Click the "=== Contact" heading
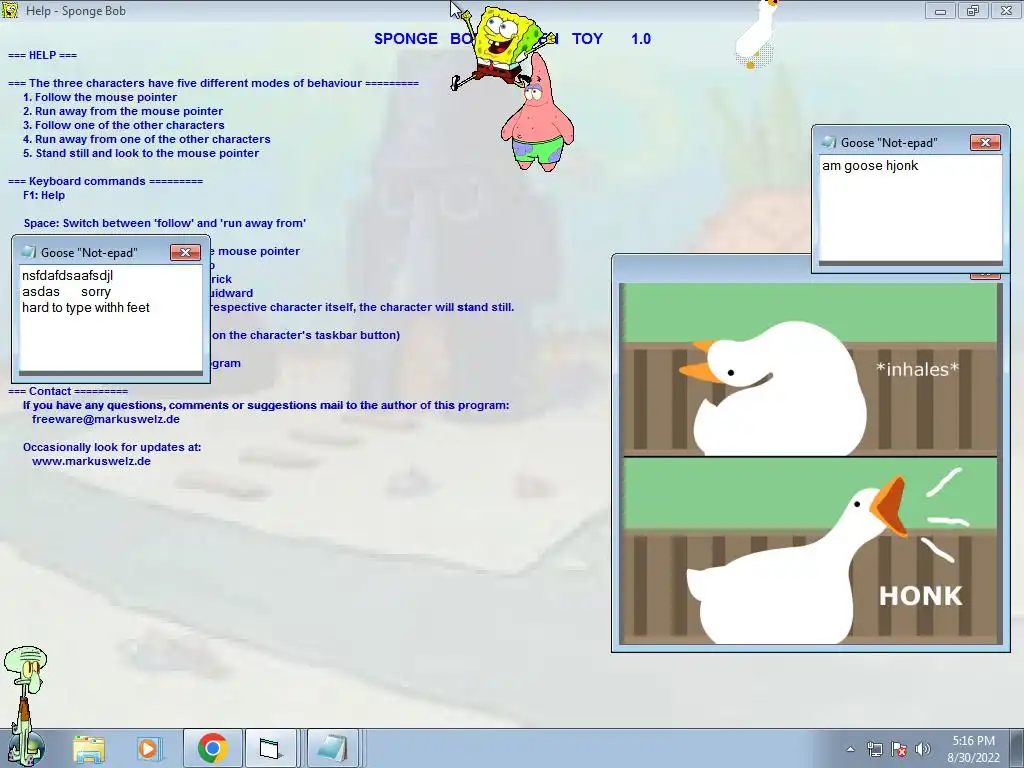1024x768 pixels. (x=68, y=391)
